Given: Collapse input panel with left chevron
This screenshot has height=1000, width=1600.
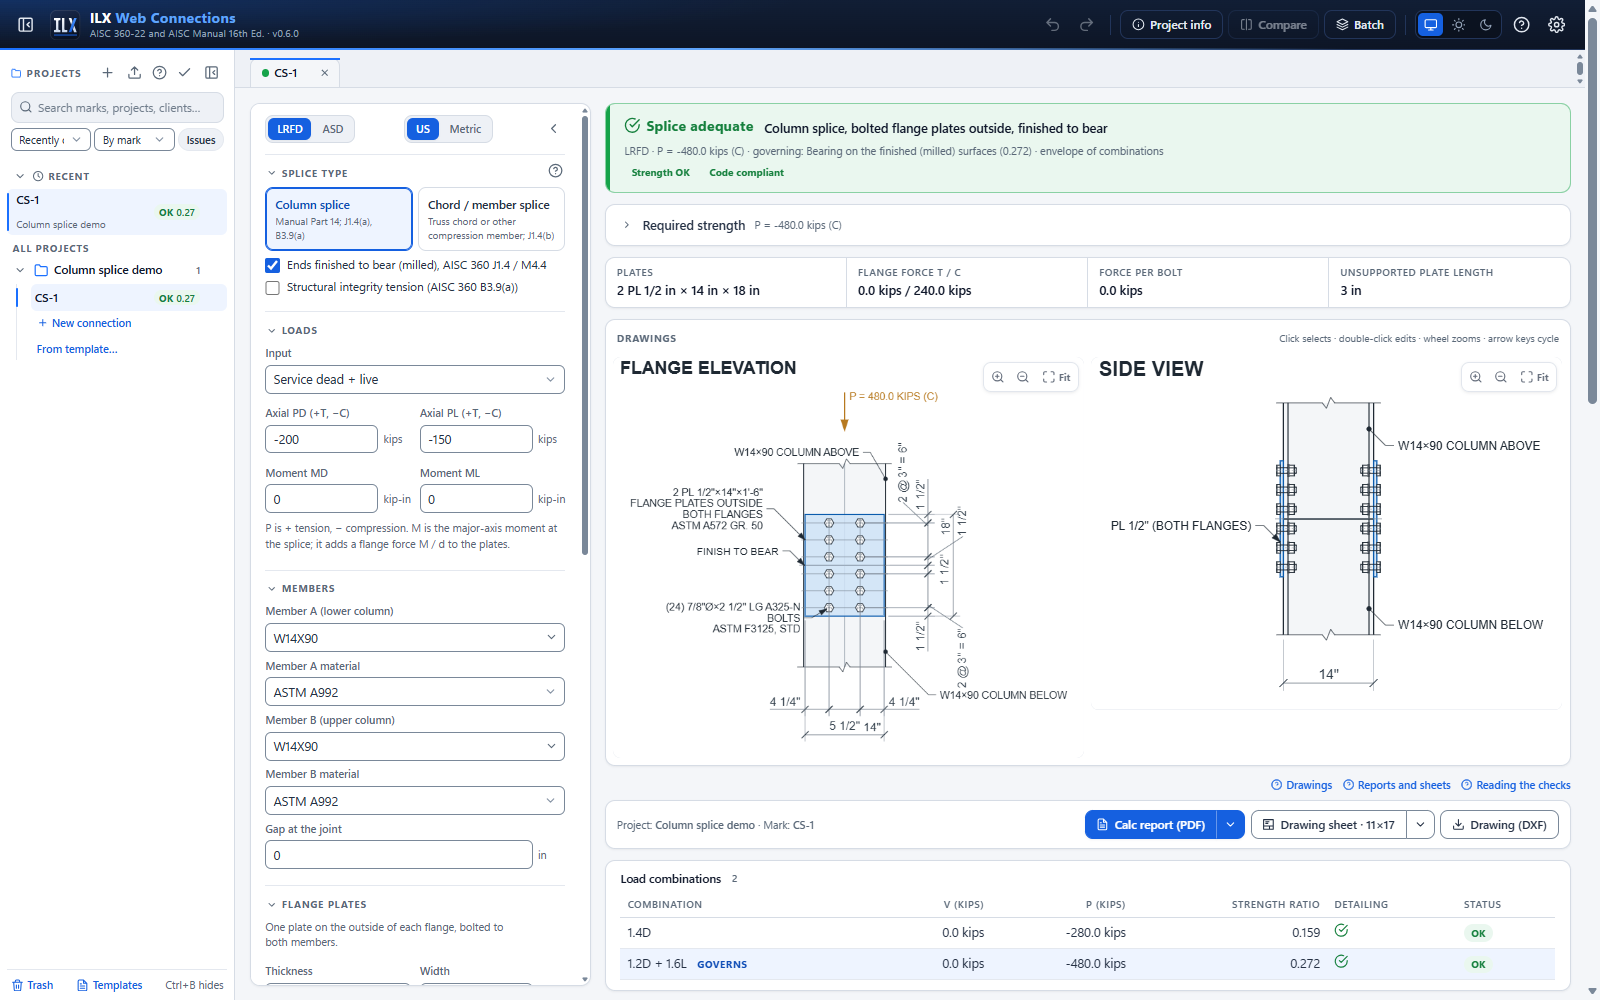Looking at the screenshot, I should point(554,129).
